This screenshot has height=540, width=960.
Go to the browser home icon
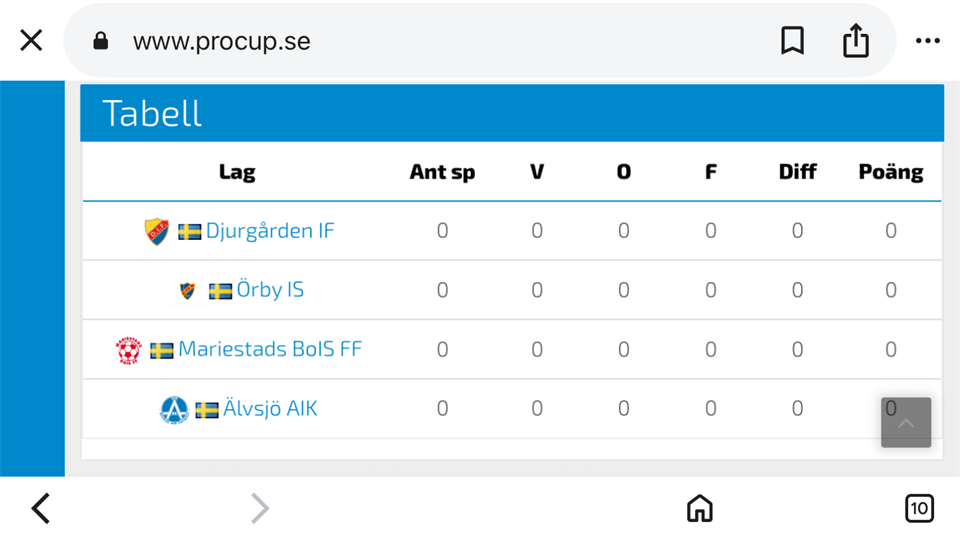(x=700, y=509)
